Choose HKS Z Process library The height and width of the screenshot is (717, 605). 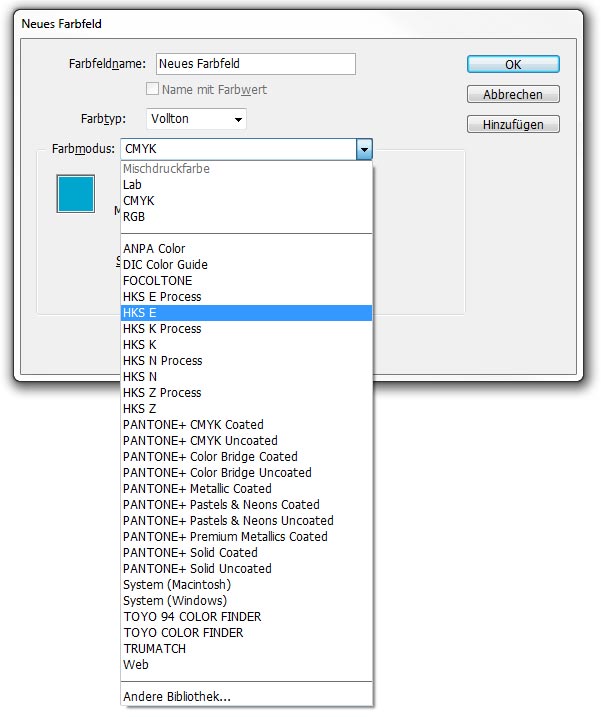pyautogui.click(x=246, y=393)
